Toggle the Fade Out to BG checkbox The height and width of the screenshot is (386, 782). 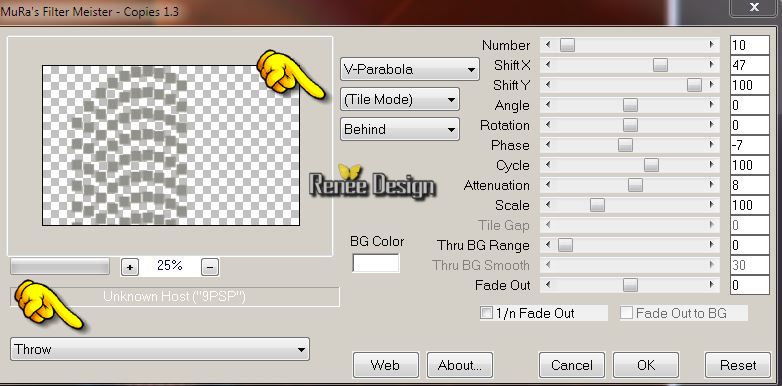pos(626,313)
